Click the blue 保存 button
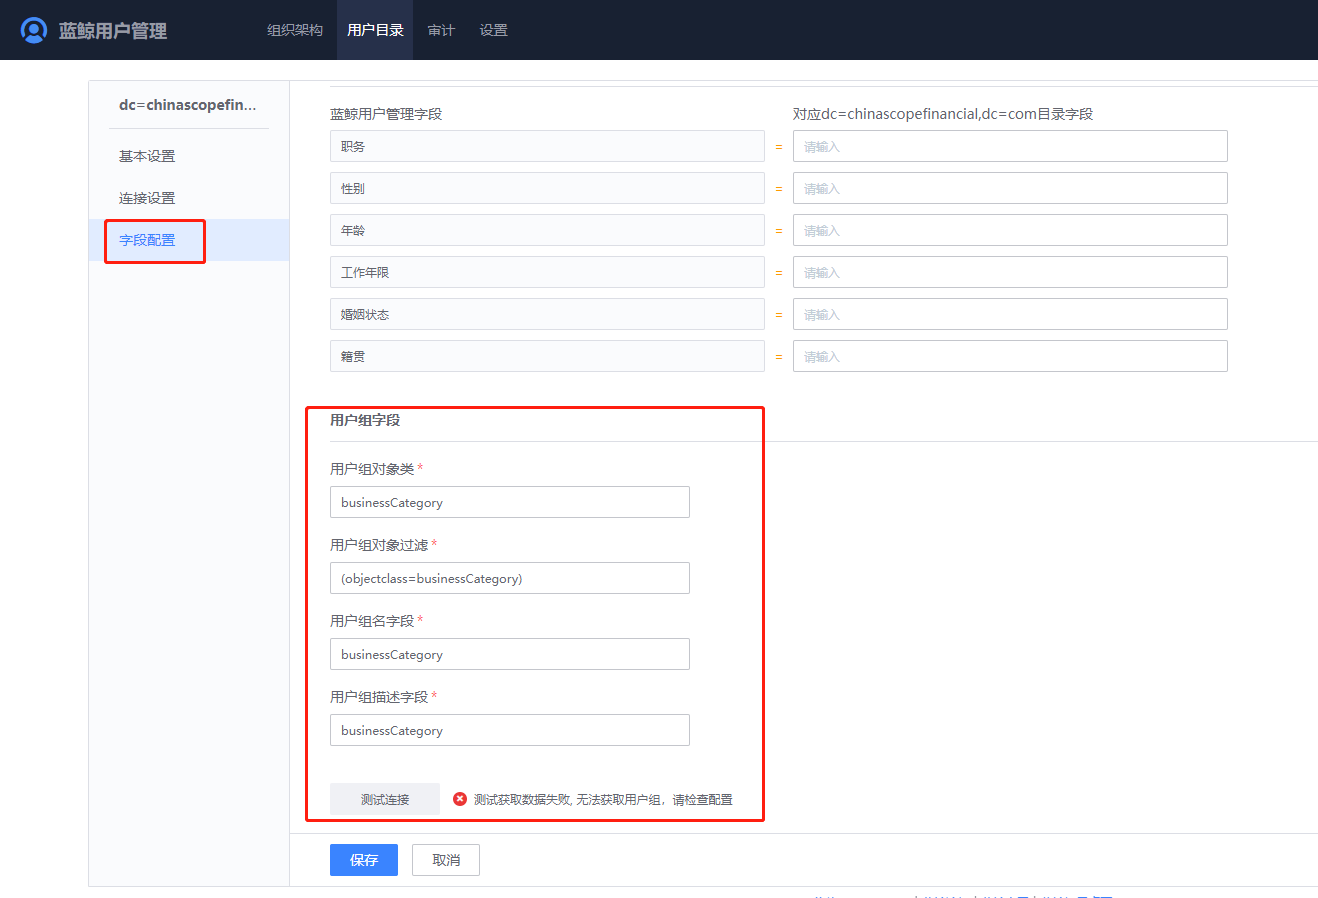The image size is (1318, 898). (363, 859)
